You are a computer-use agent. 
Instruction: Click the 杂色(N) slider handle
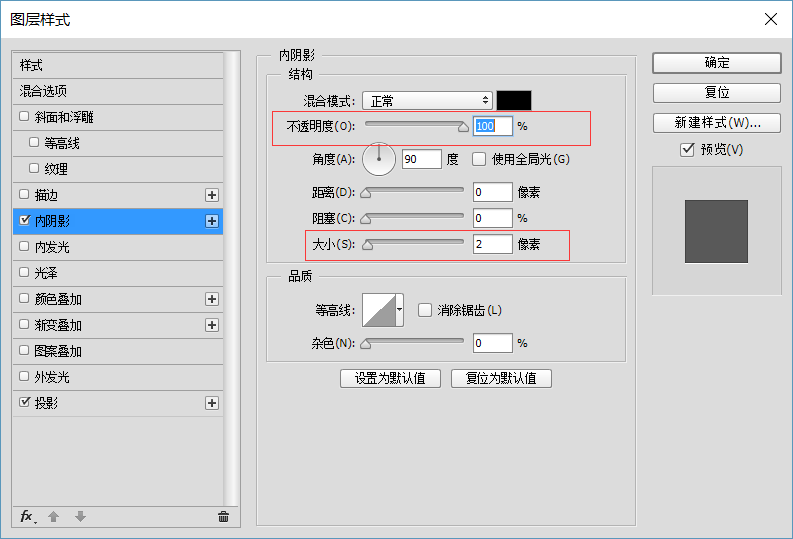[x=366, y=344]
